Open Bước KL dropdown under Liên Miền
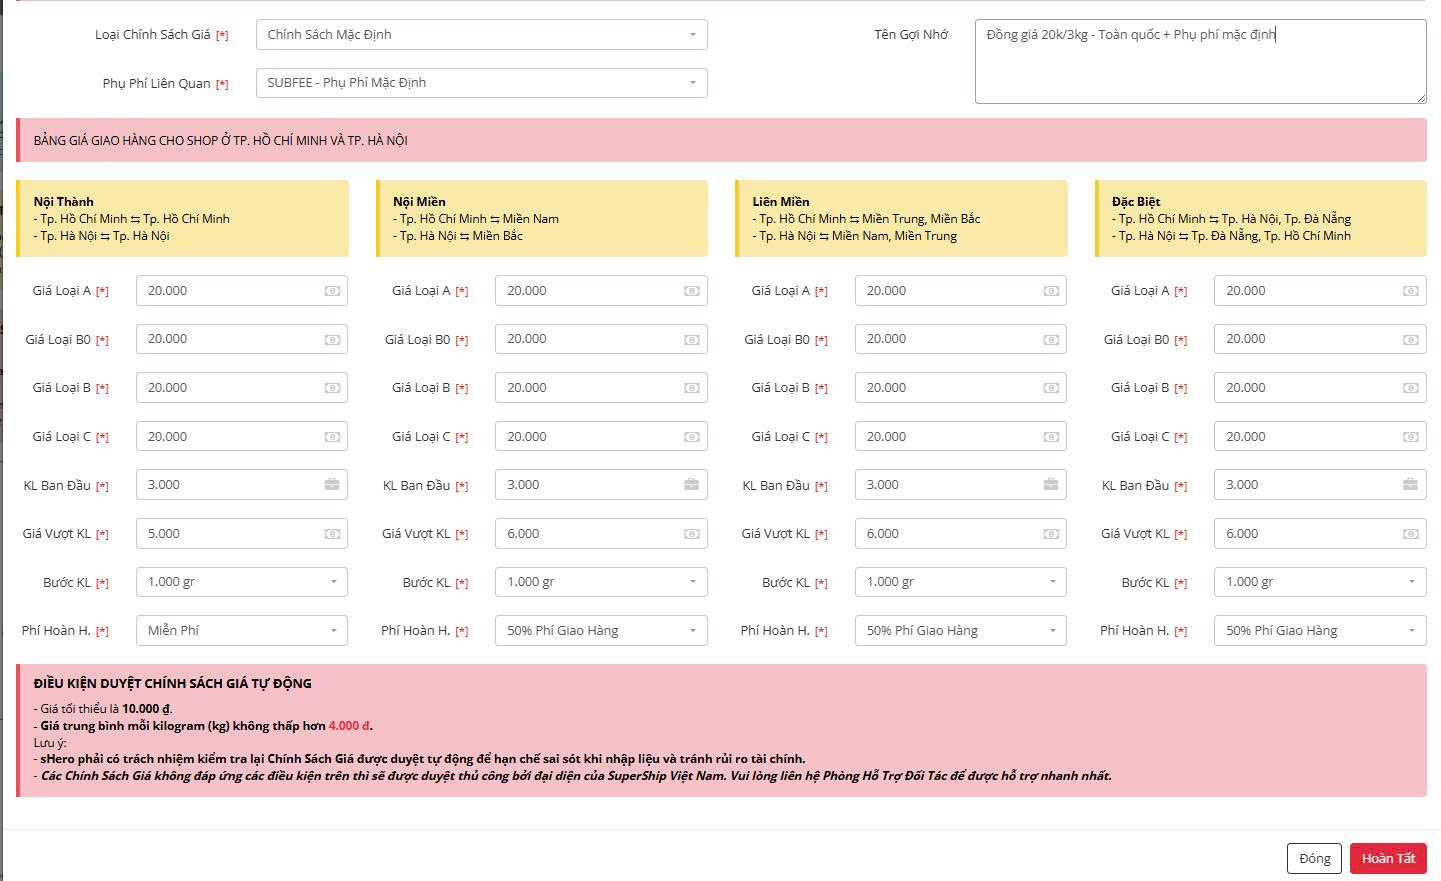This screenshot has width=1441, height=881. pyautogui.click(x=961, y=582)
